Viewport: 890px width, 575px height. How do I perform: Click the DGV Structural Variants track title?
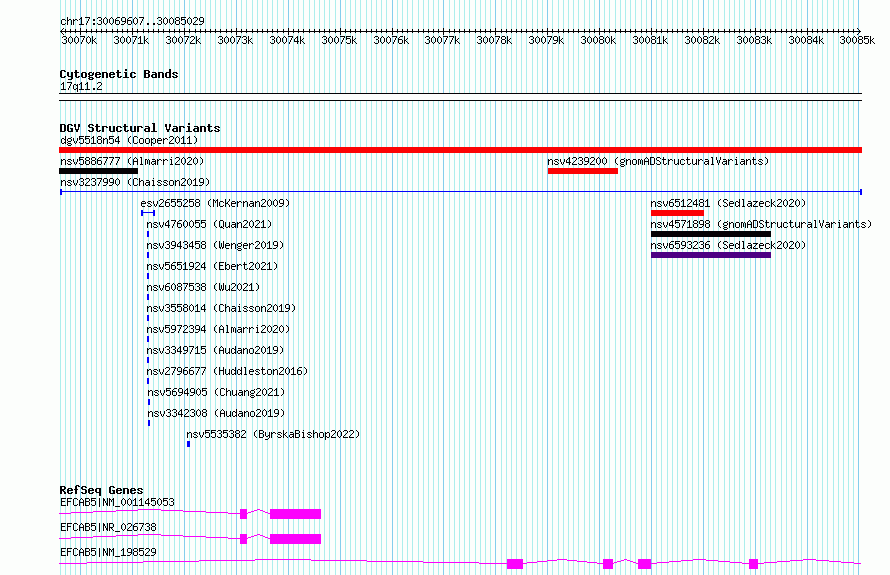(140, 128)
